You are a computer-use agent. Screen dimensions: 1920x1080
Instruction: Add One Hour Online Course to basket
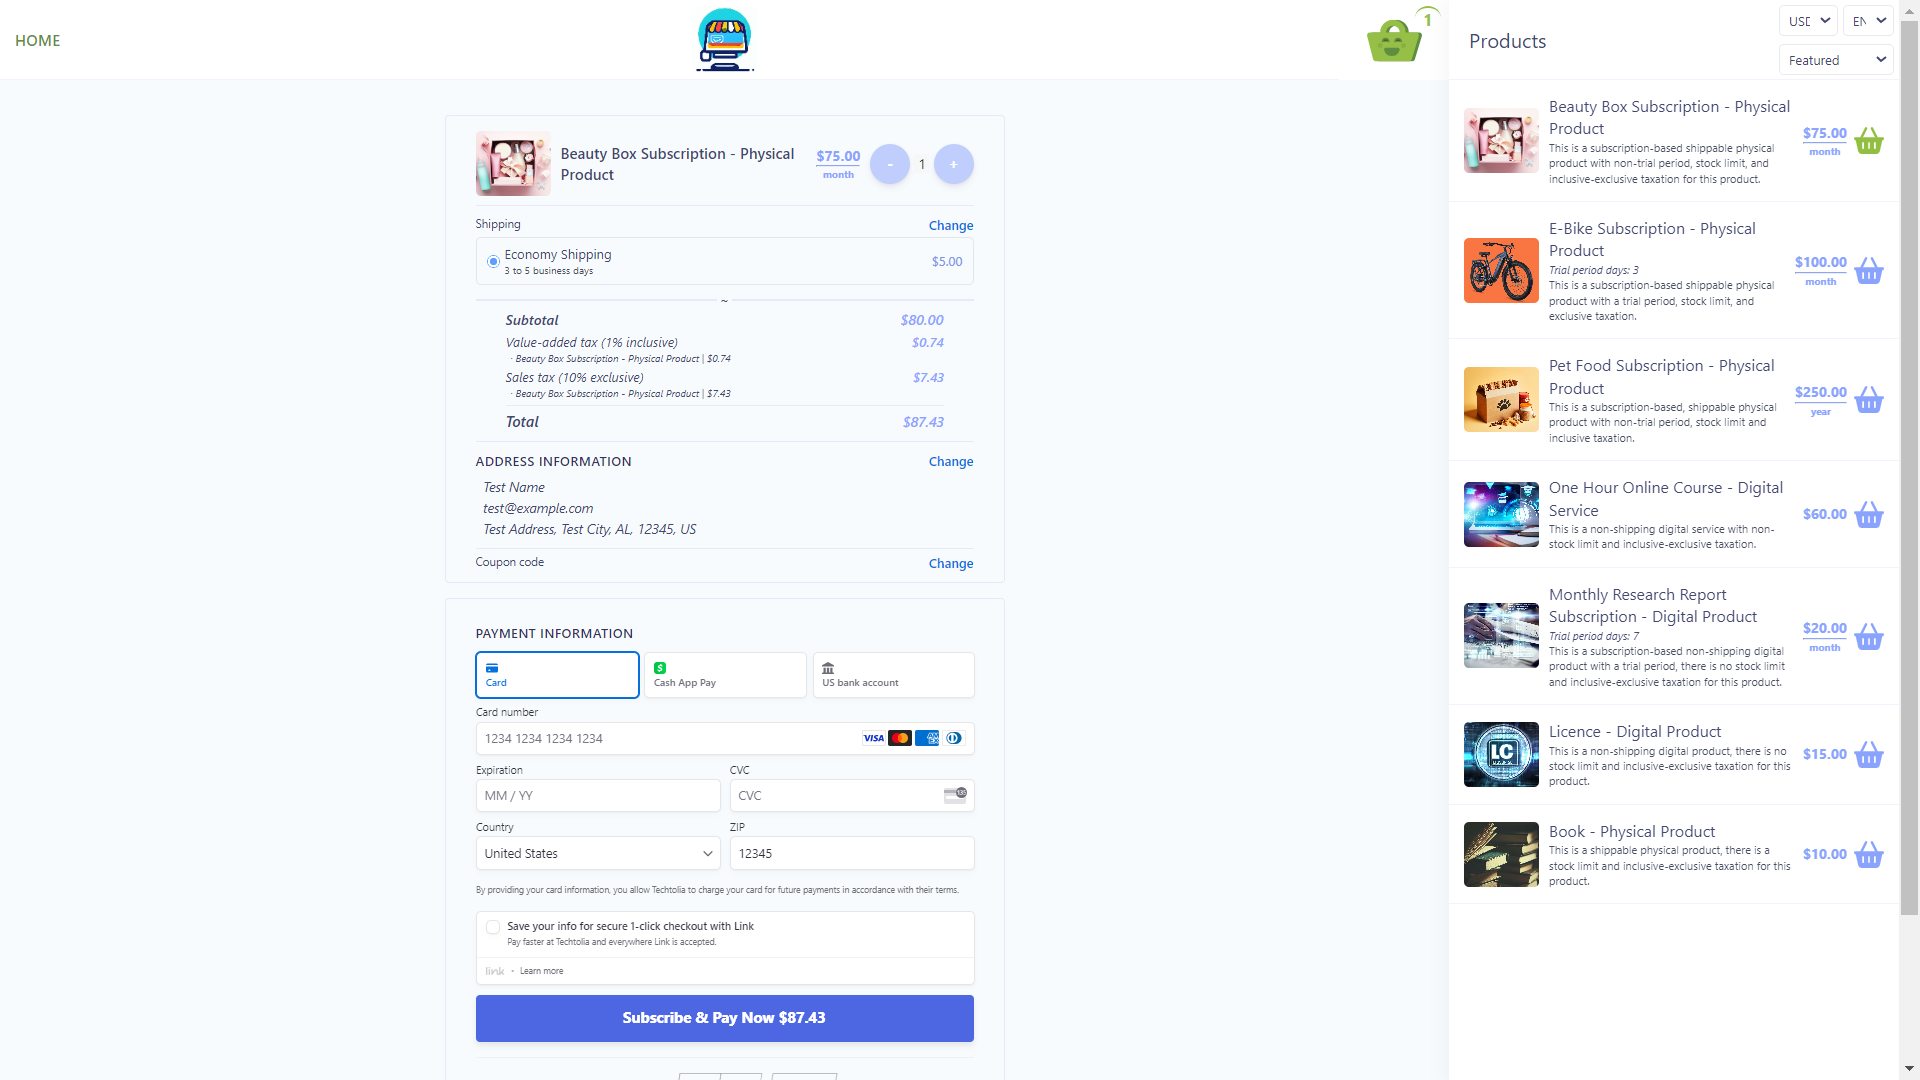pos(1868,515)
